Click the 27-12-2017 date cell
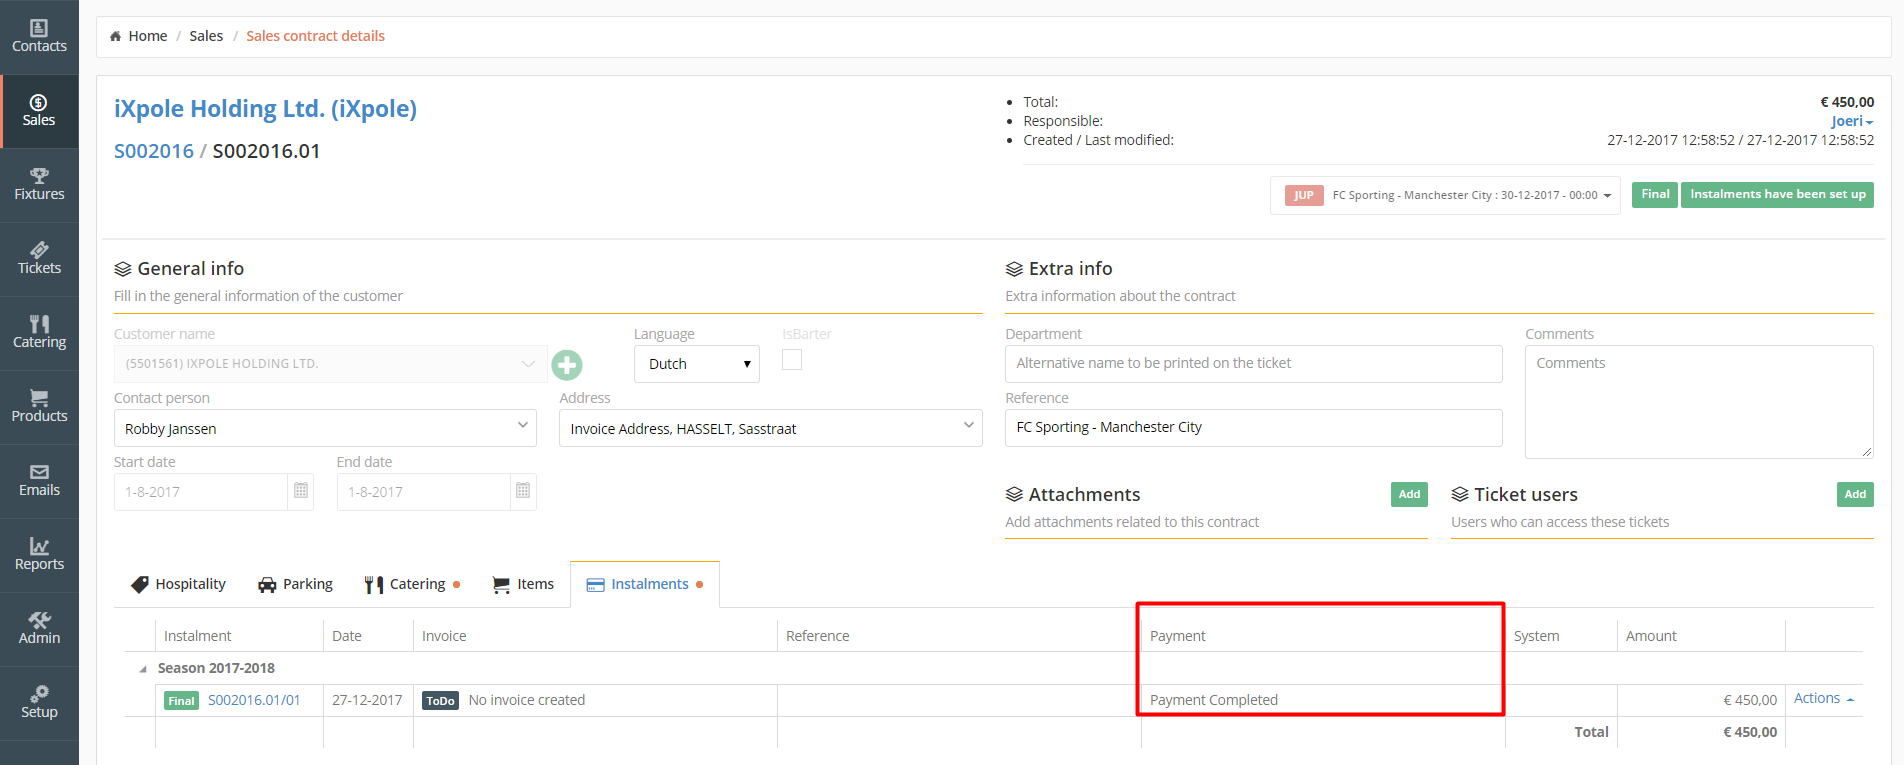This screenshot has width=1904, height=765. click(x=367, y=700)
